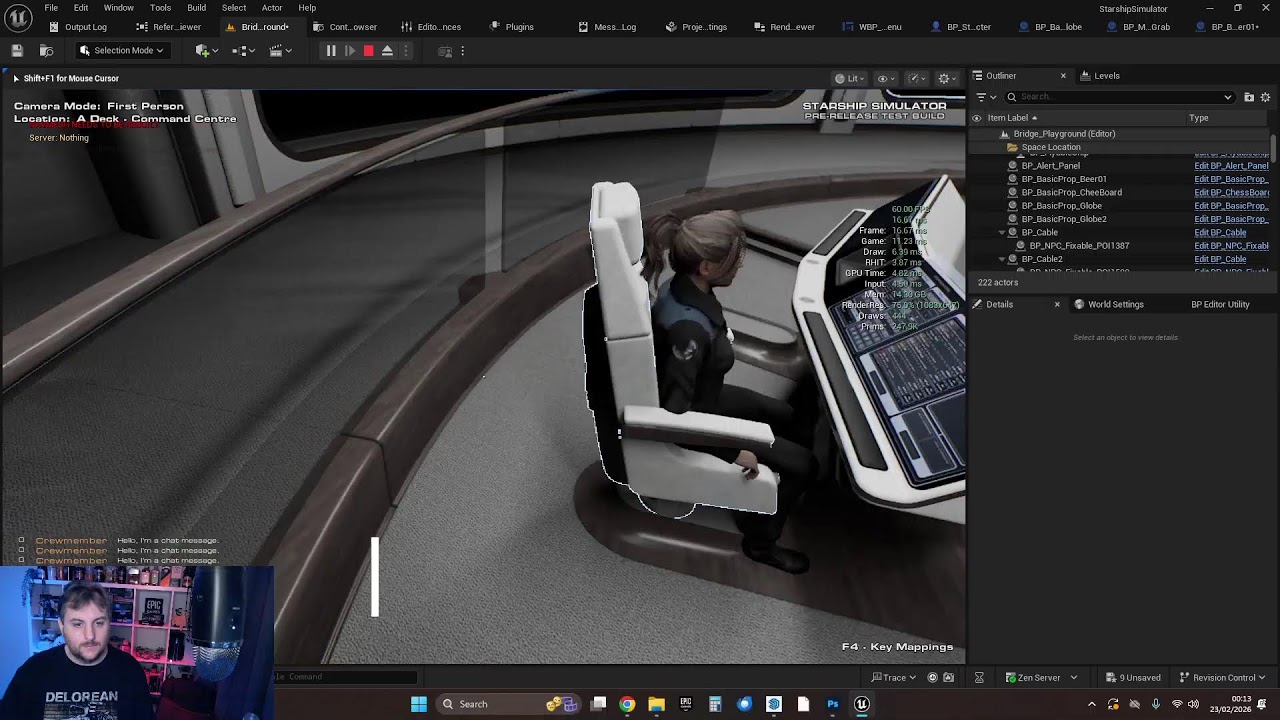This screenshot has width=1280, height=720.
Task: Open File Explorer from taskbar
Action: click(656, 704)
